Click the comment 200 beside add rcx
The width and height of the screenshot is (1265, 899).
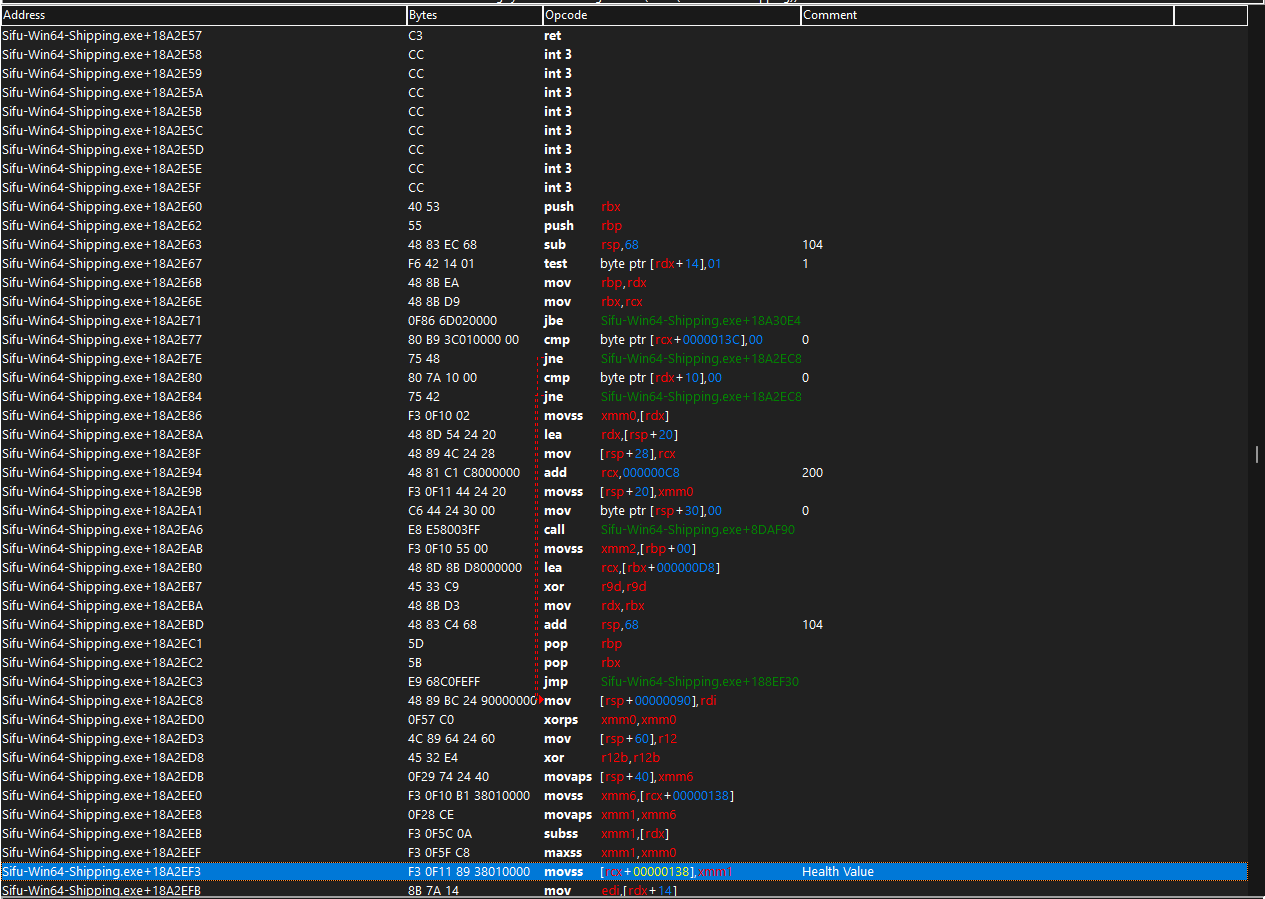[812, 472]
